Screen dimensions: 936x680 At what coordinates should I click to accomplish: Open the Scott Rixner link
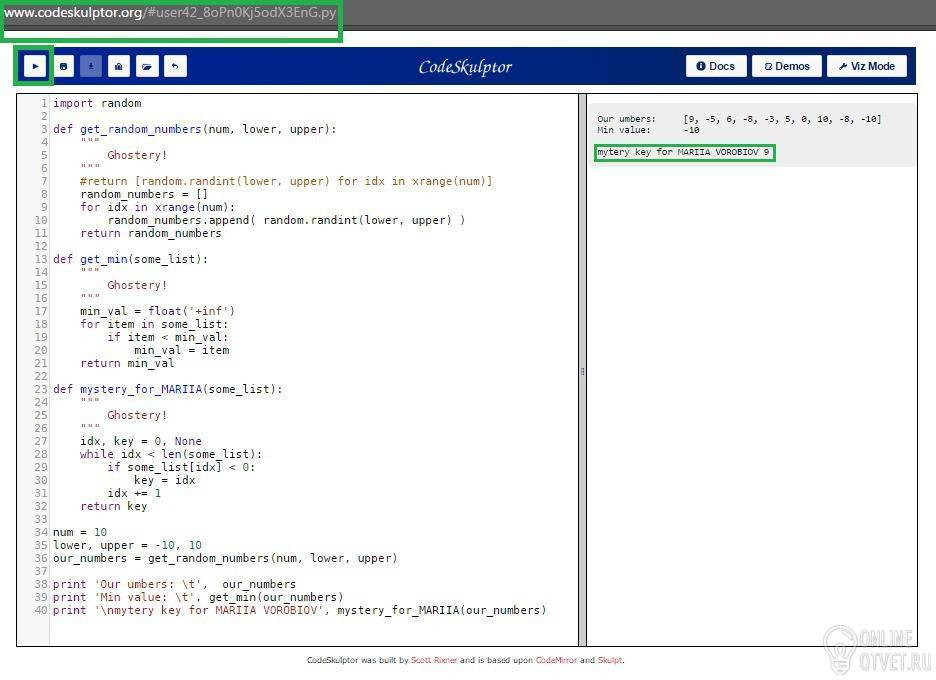(433, 660)
